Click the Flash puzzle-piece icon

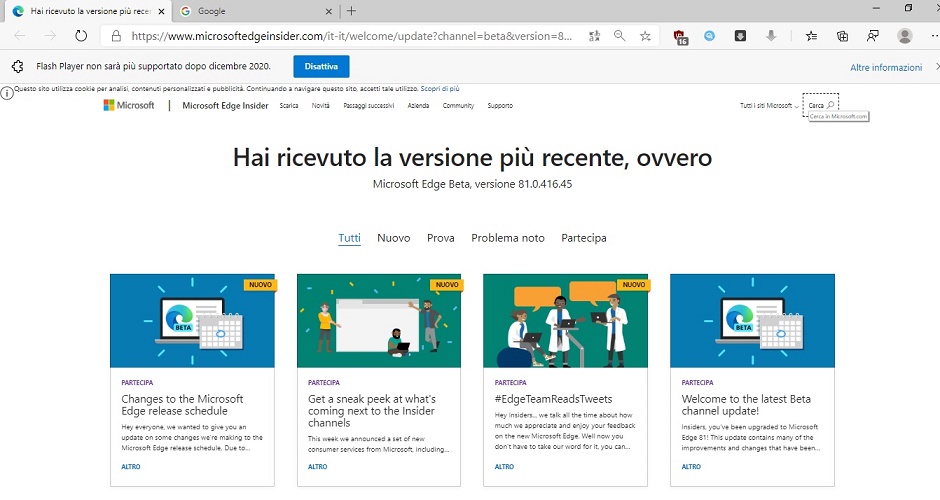tap(17, 67)
